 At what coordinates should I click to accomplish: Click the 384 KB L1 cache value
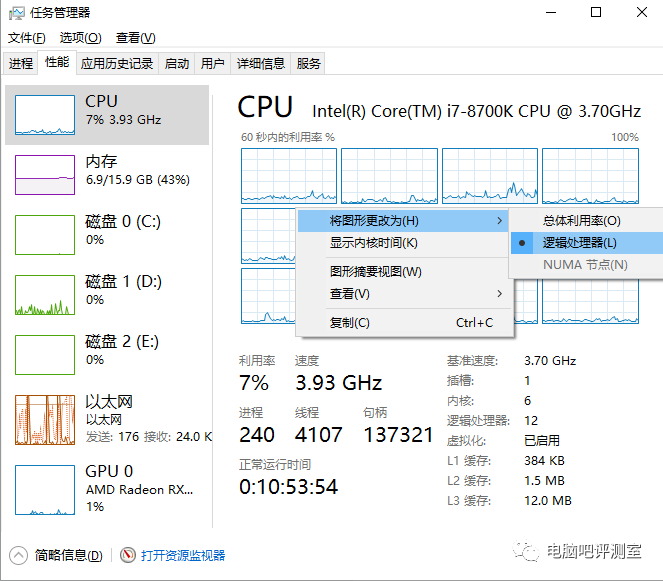click(x=545, y=461)
